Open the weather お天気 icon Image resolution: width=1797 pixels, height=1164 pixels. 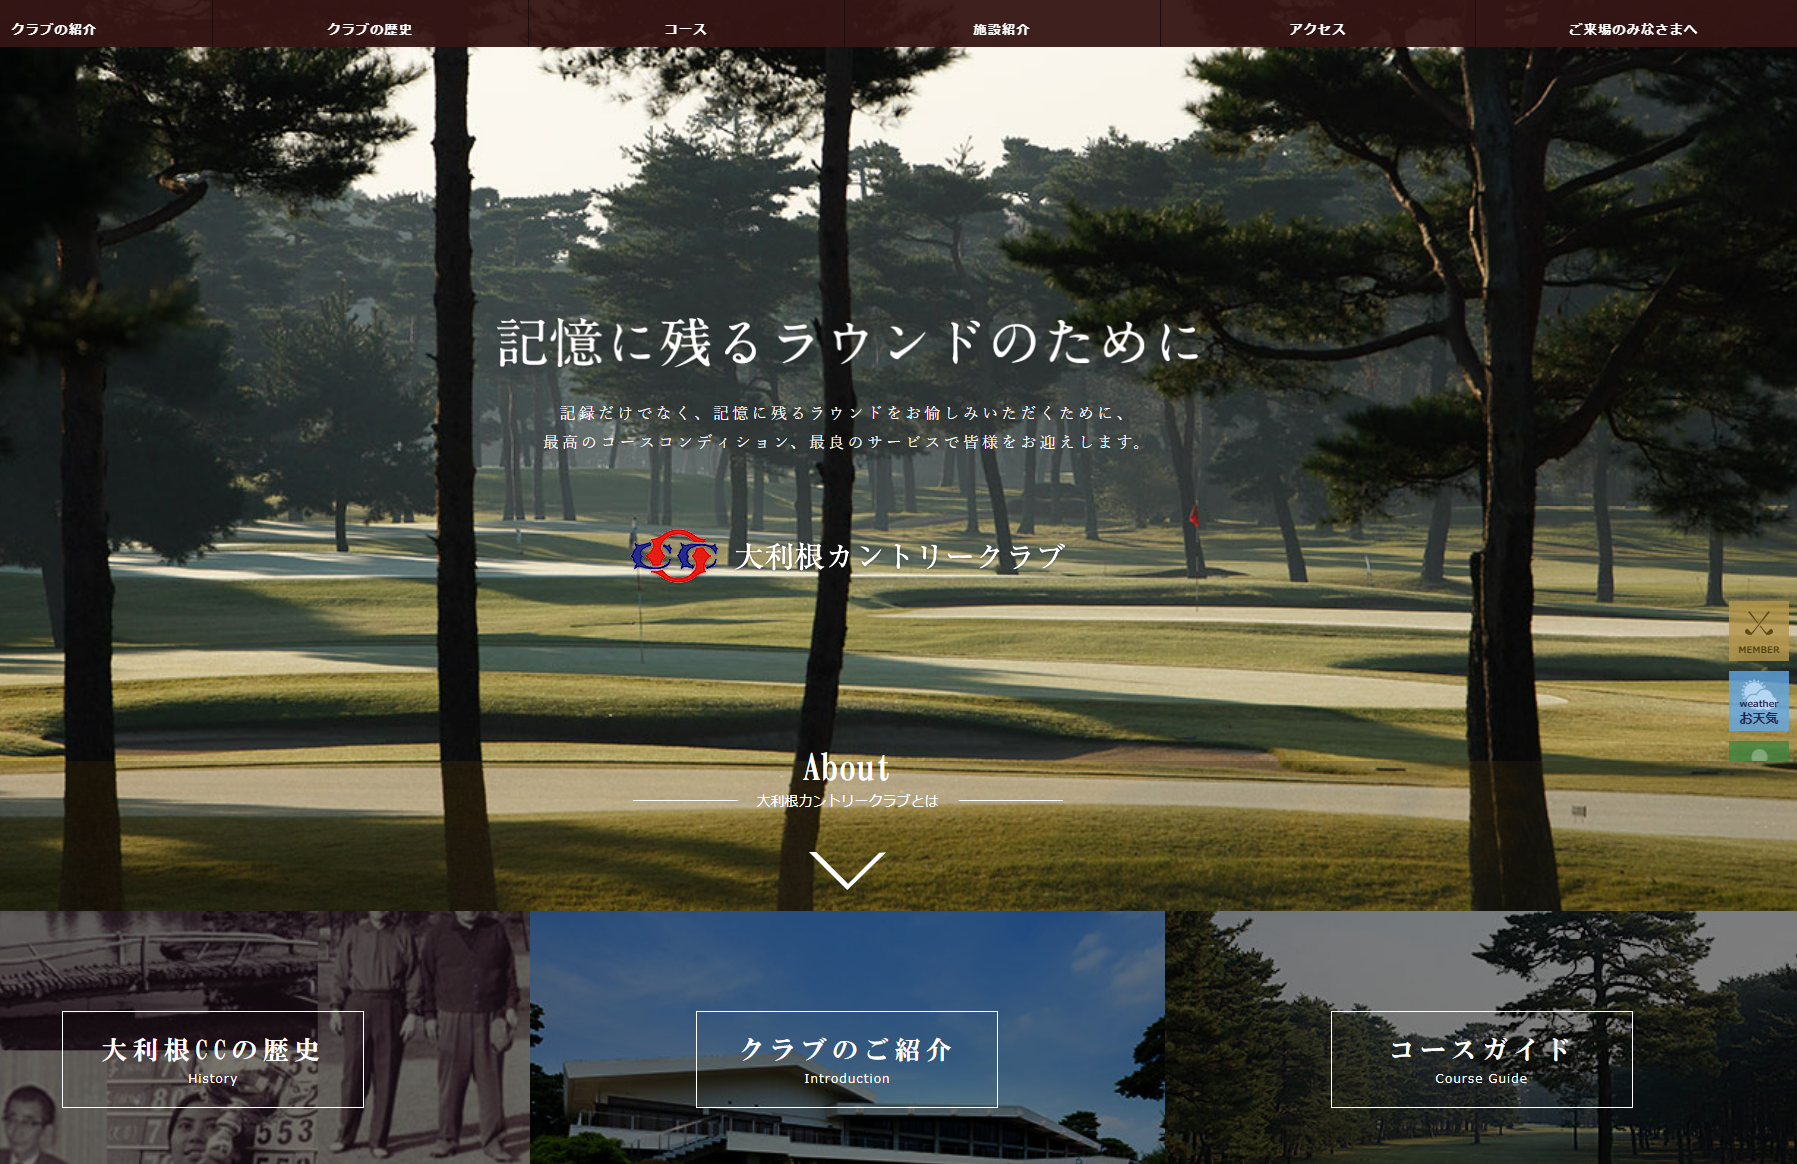tap(1758, 701)
